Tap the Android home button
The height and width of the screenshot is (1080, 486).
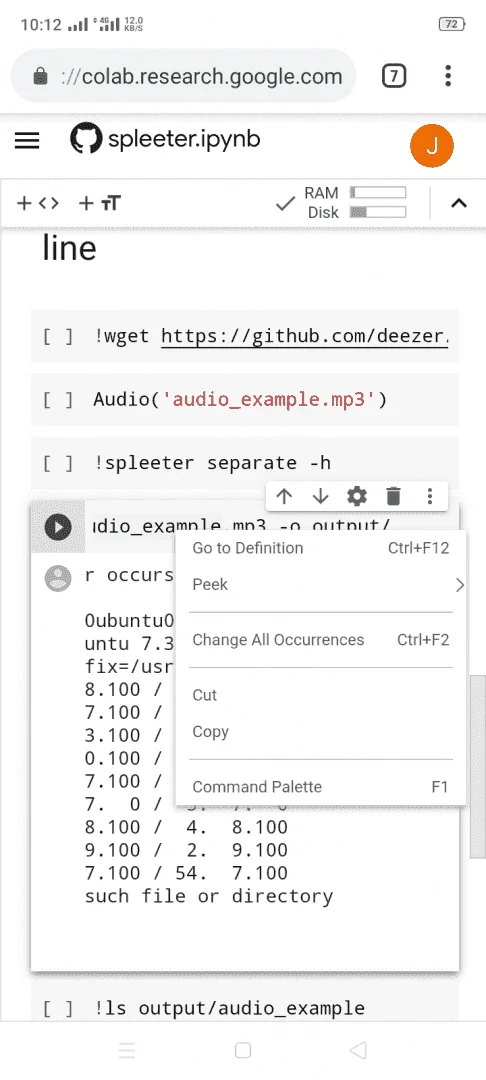(x=242, y=1050)
